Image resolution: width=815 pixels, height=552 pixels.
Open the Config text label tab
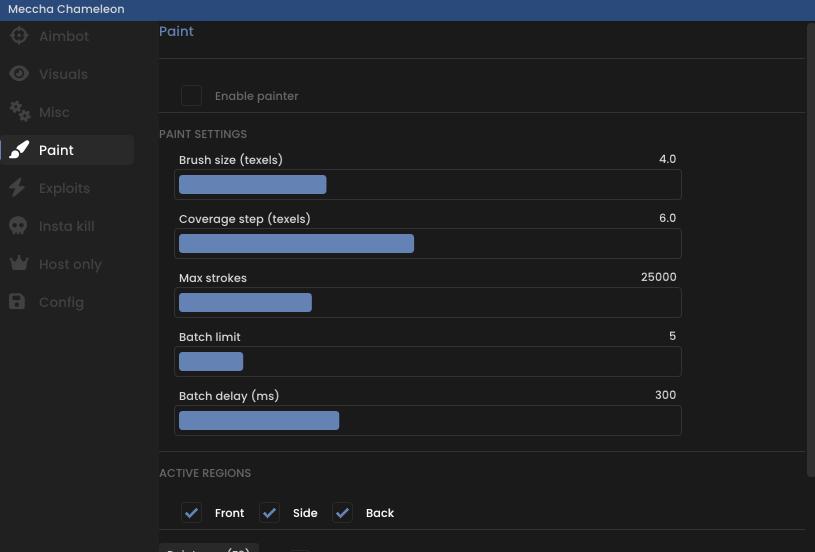[61, 302]
